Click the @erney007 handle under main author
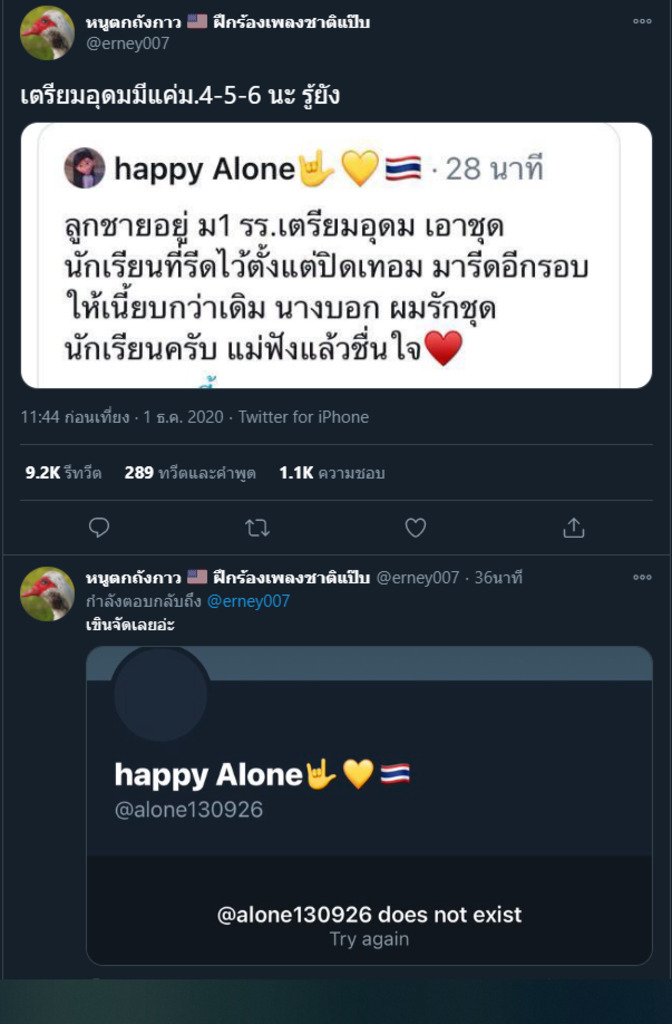This screenshot has height=1024, width=672. tap(127, 44)
